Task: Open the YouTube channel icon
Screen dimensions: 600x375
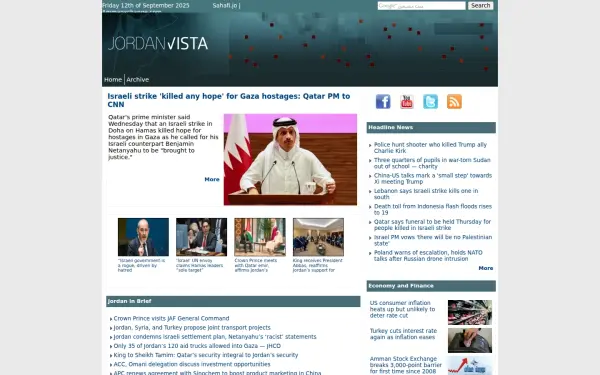Action: pos(406,102)
